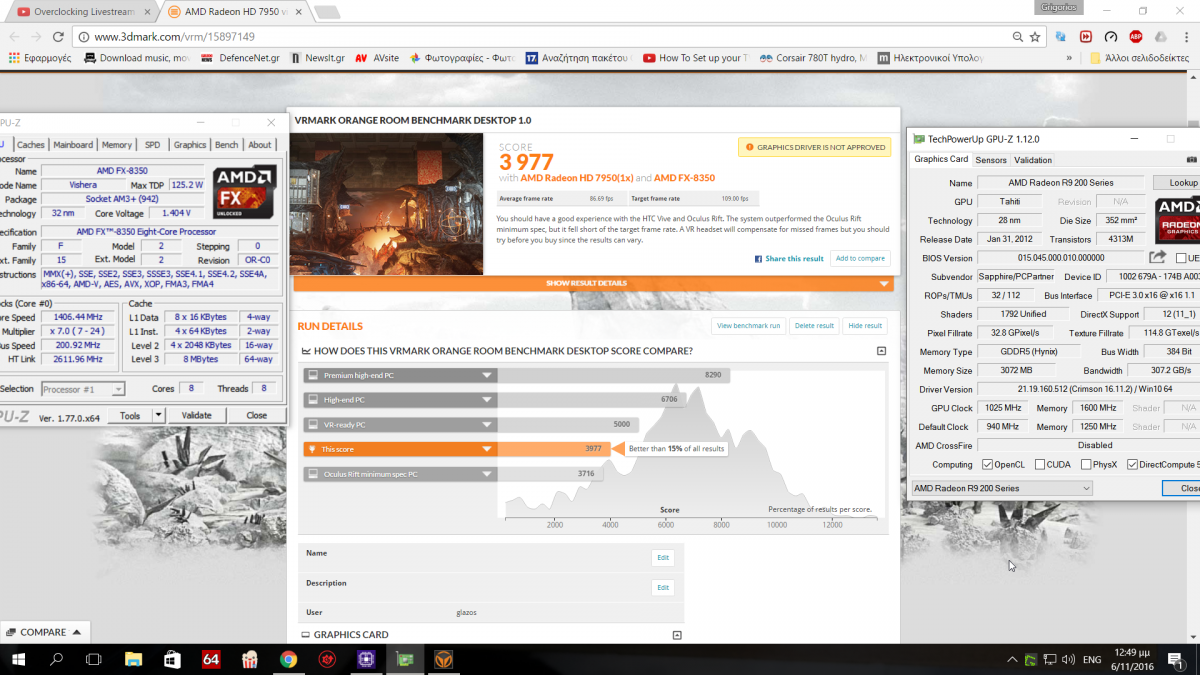
Task: Expand the Oculus Rift minimum spec row
Action: 401,474
